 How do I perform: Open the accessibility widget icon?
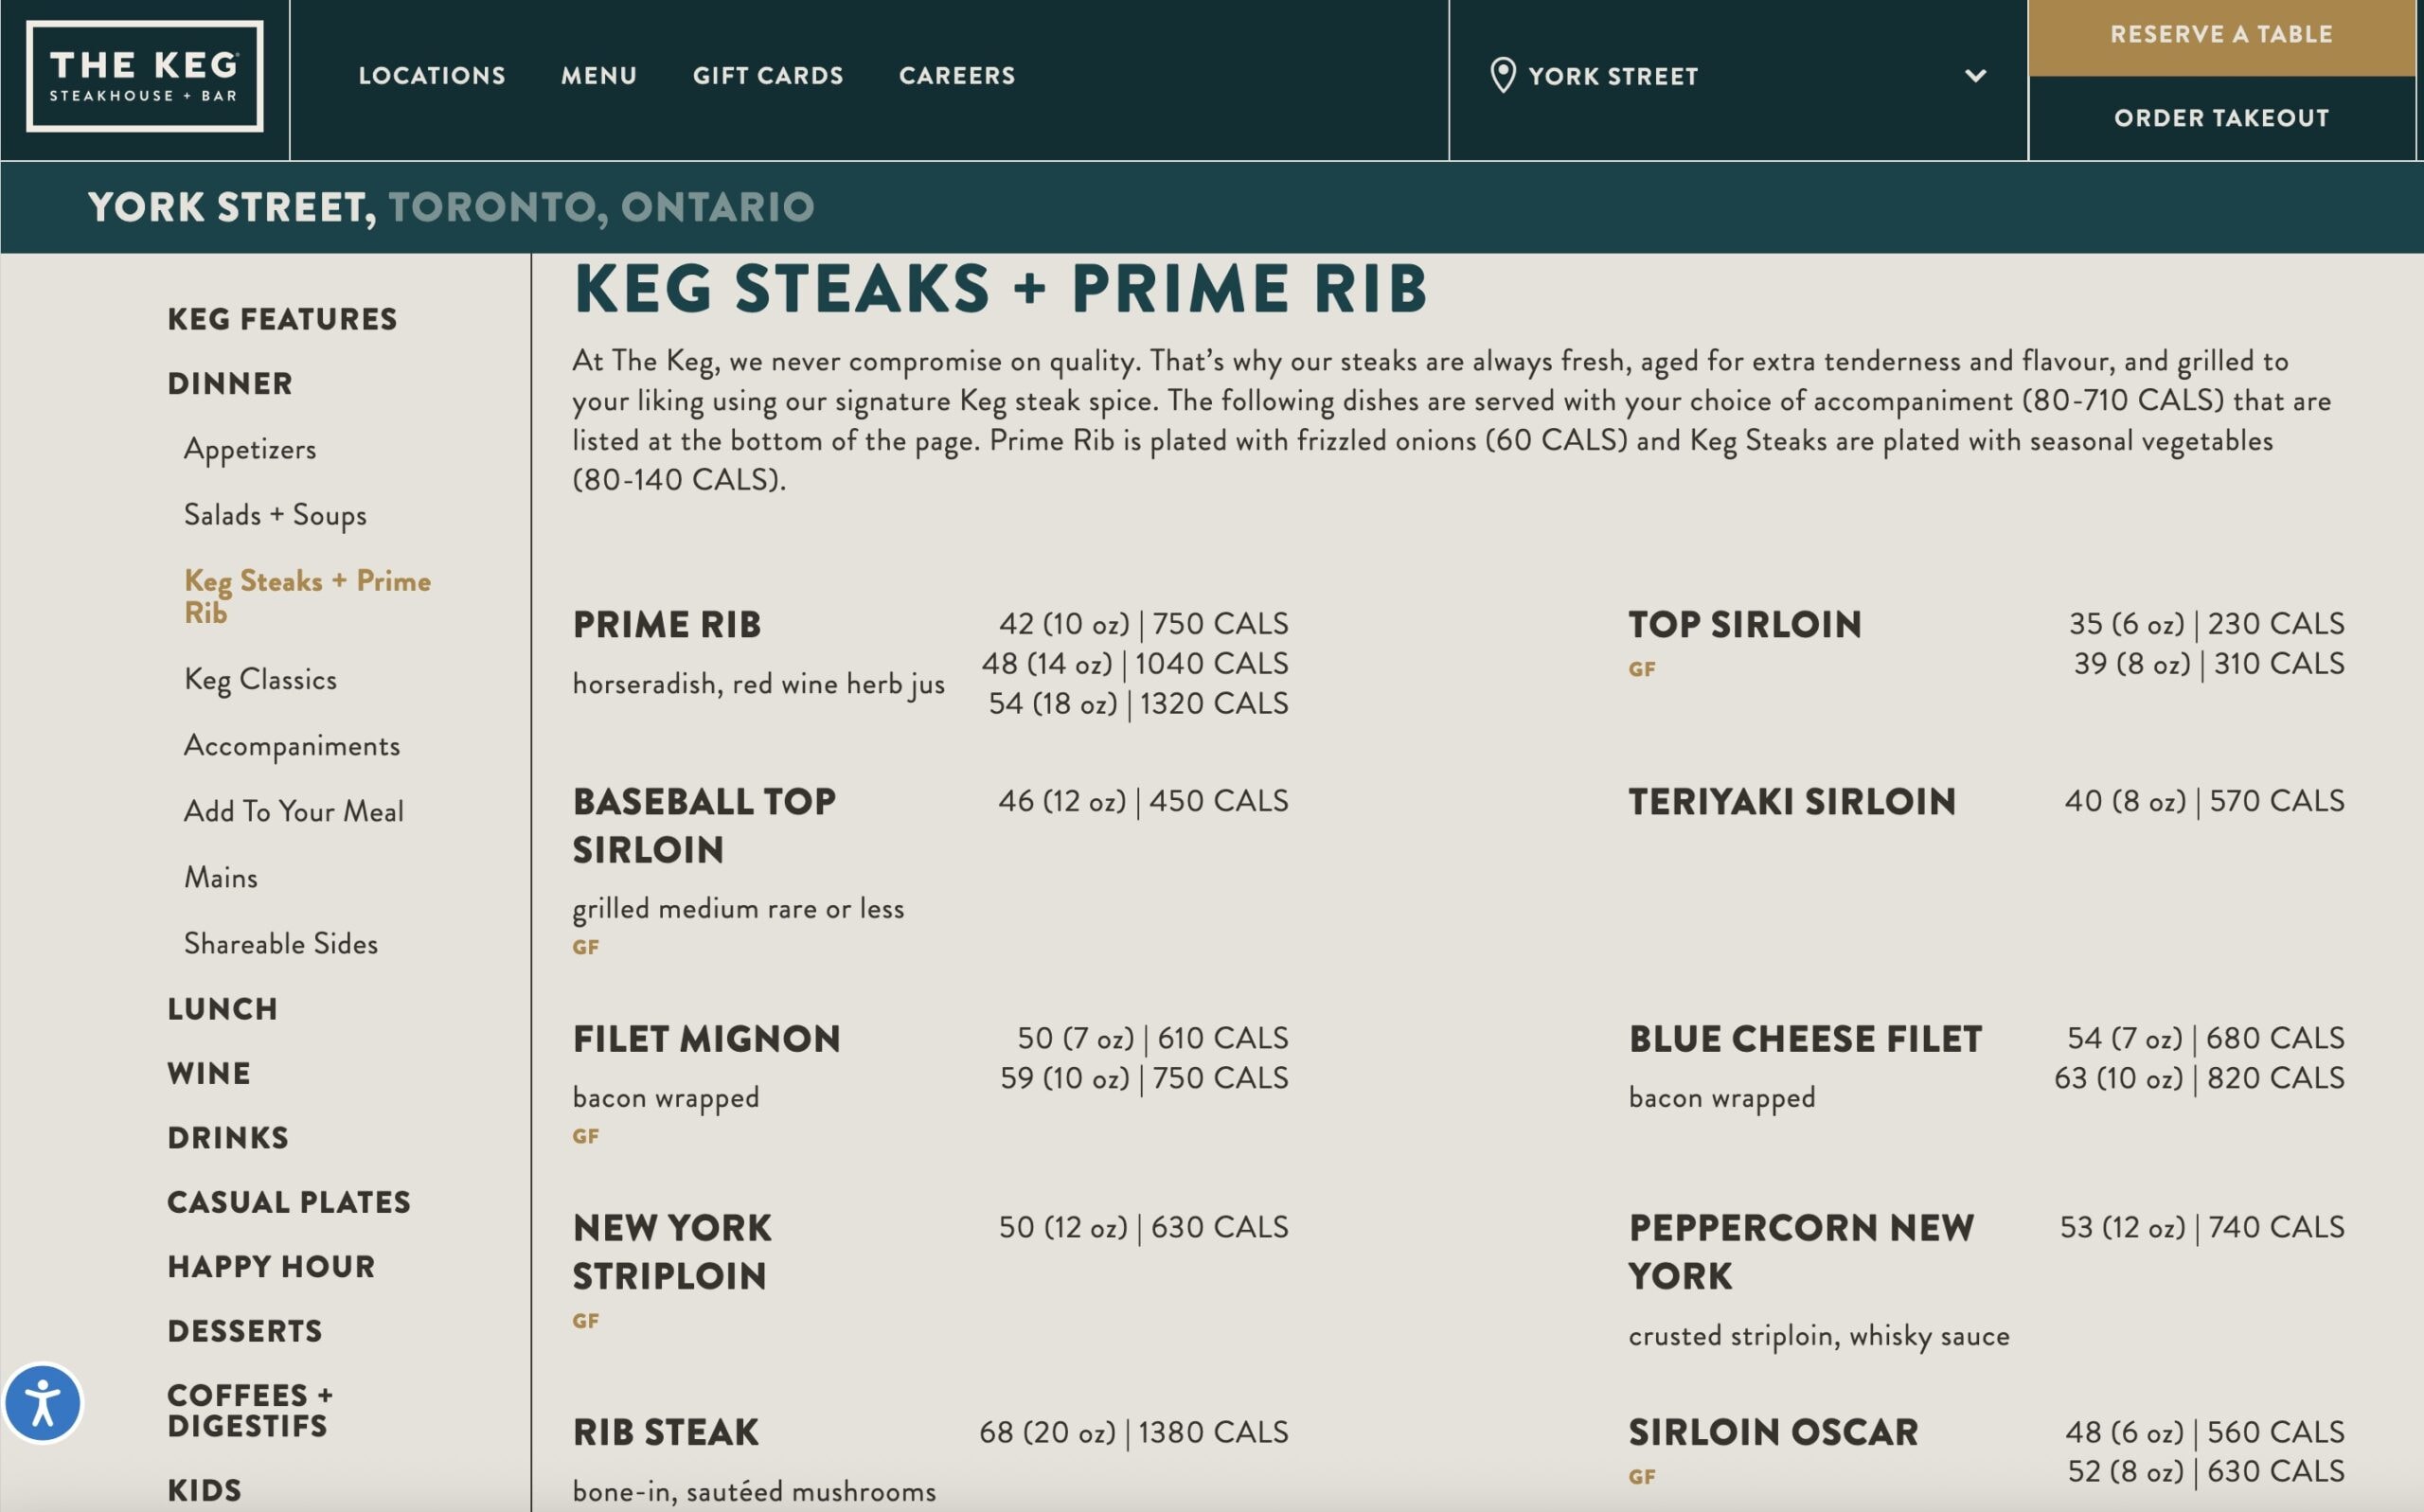(43, 1402)
